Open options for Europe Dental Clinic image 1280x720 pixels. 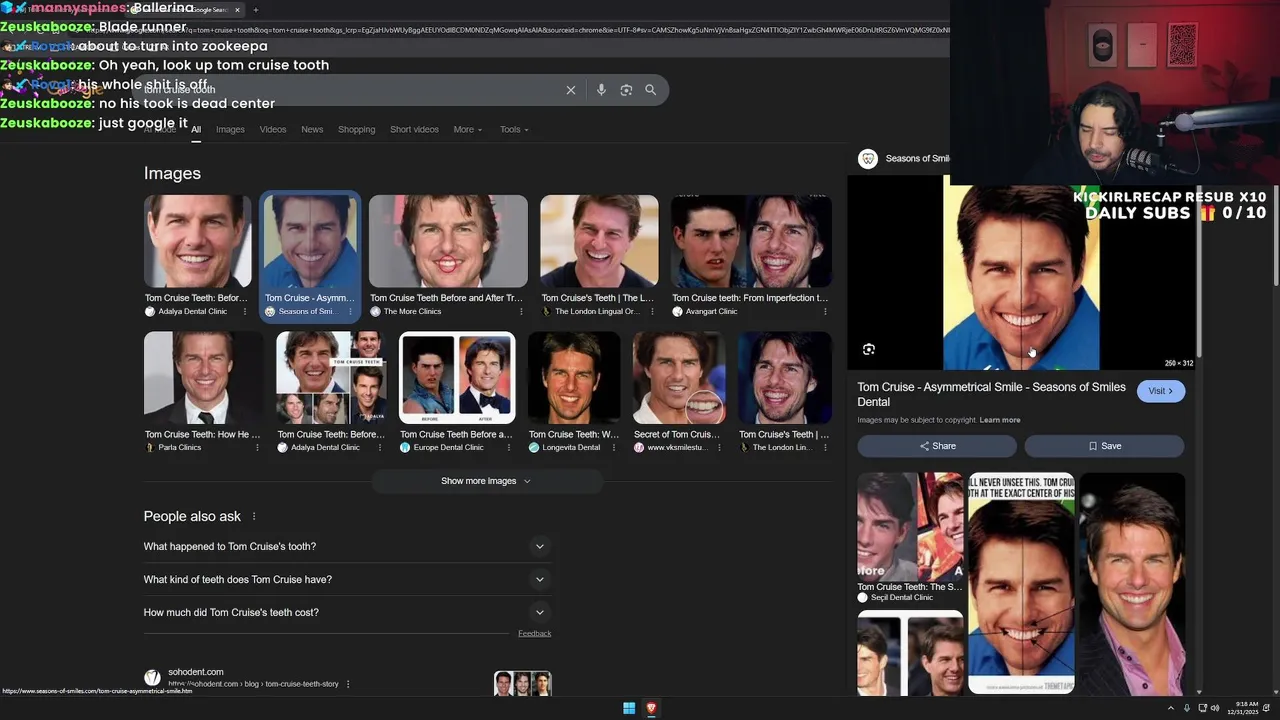tap(509, 447)
